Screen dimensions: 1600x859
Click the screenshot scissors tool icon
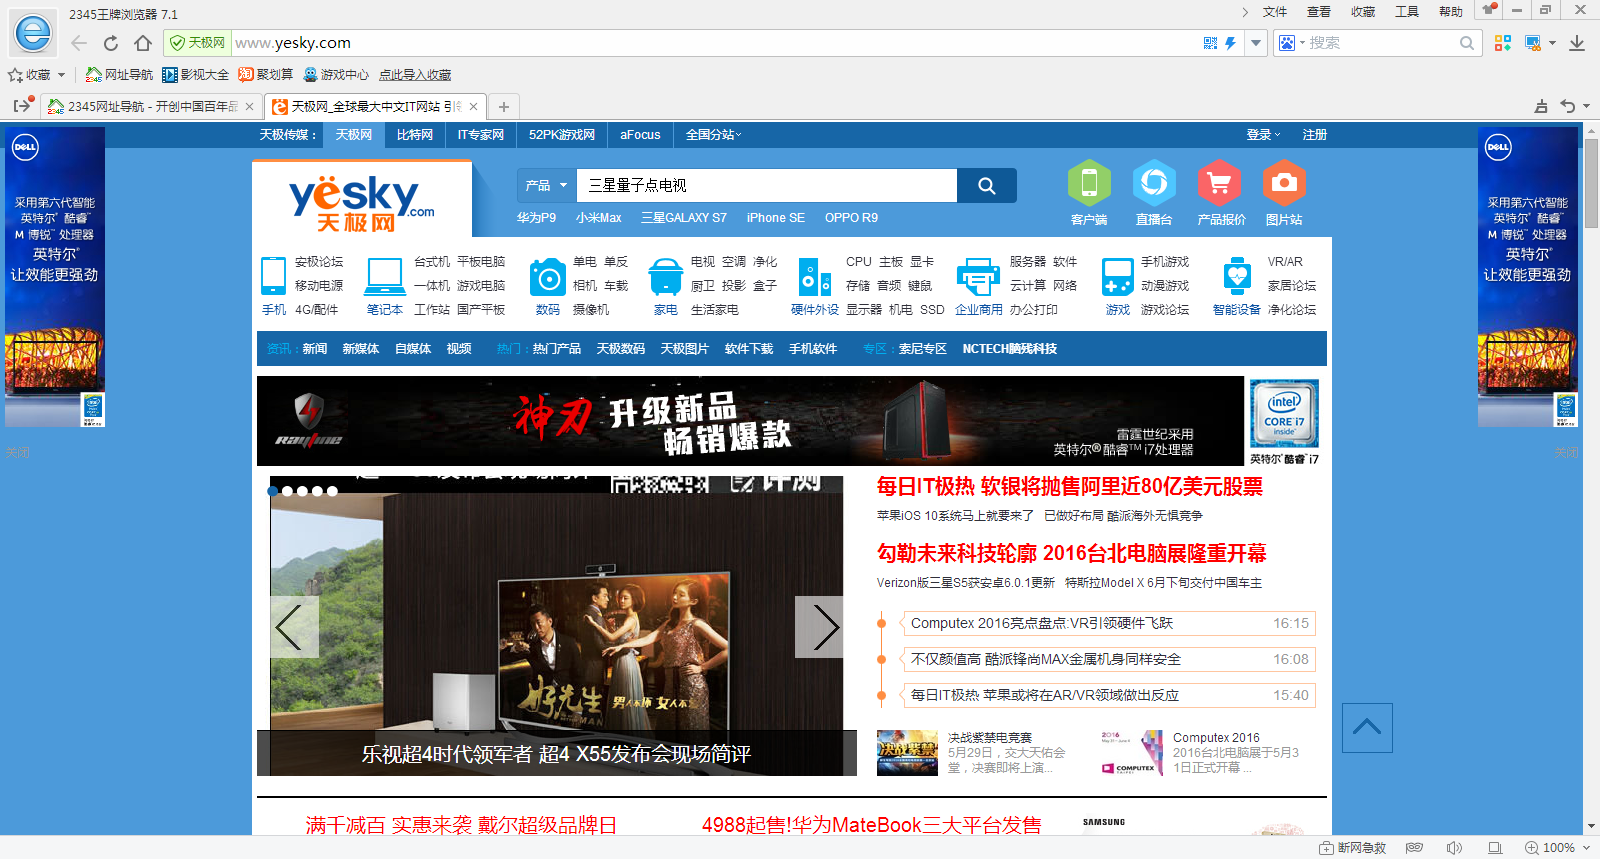tap(1532, 43)
